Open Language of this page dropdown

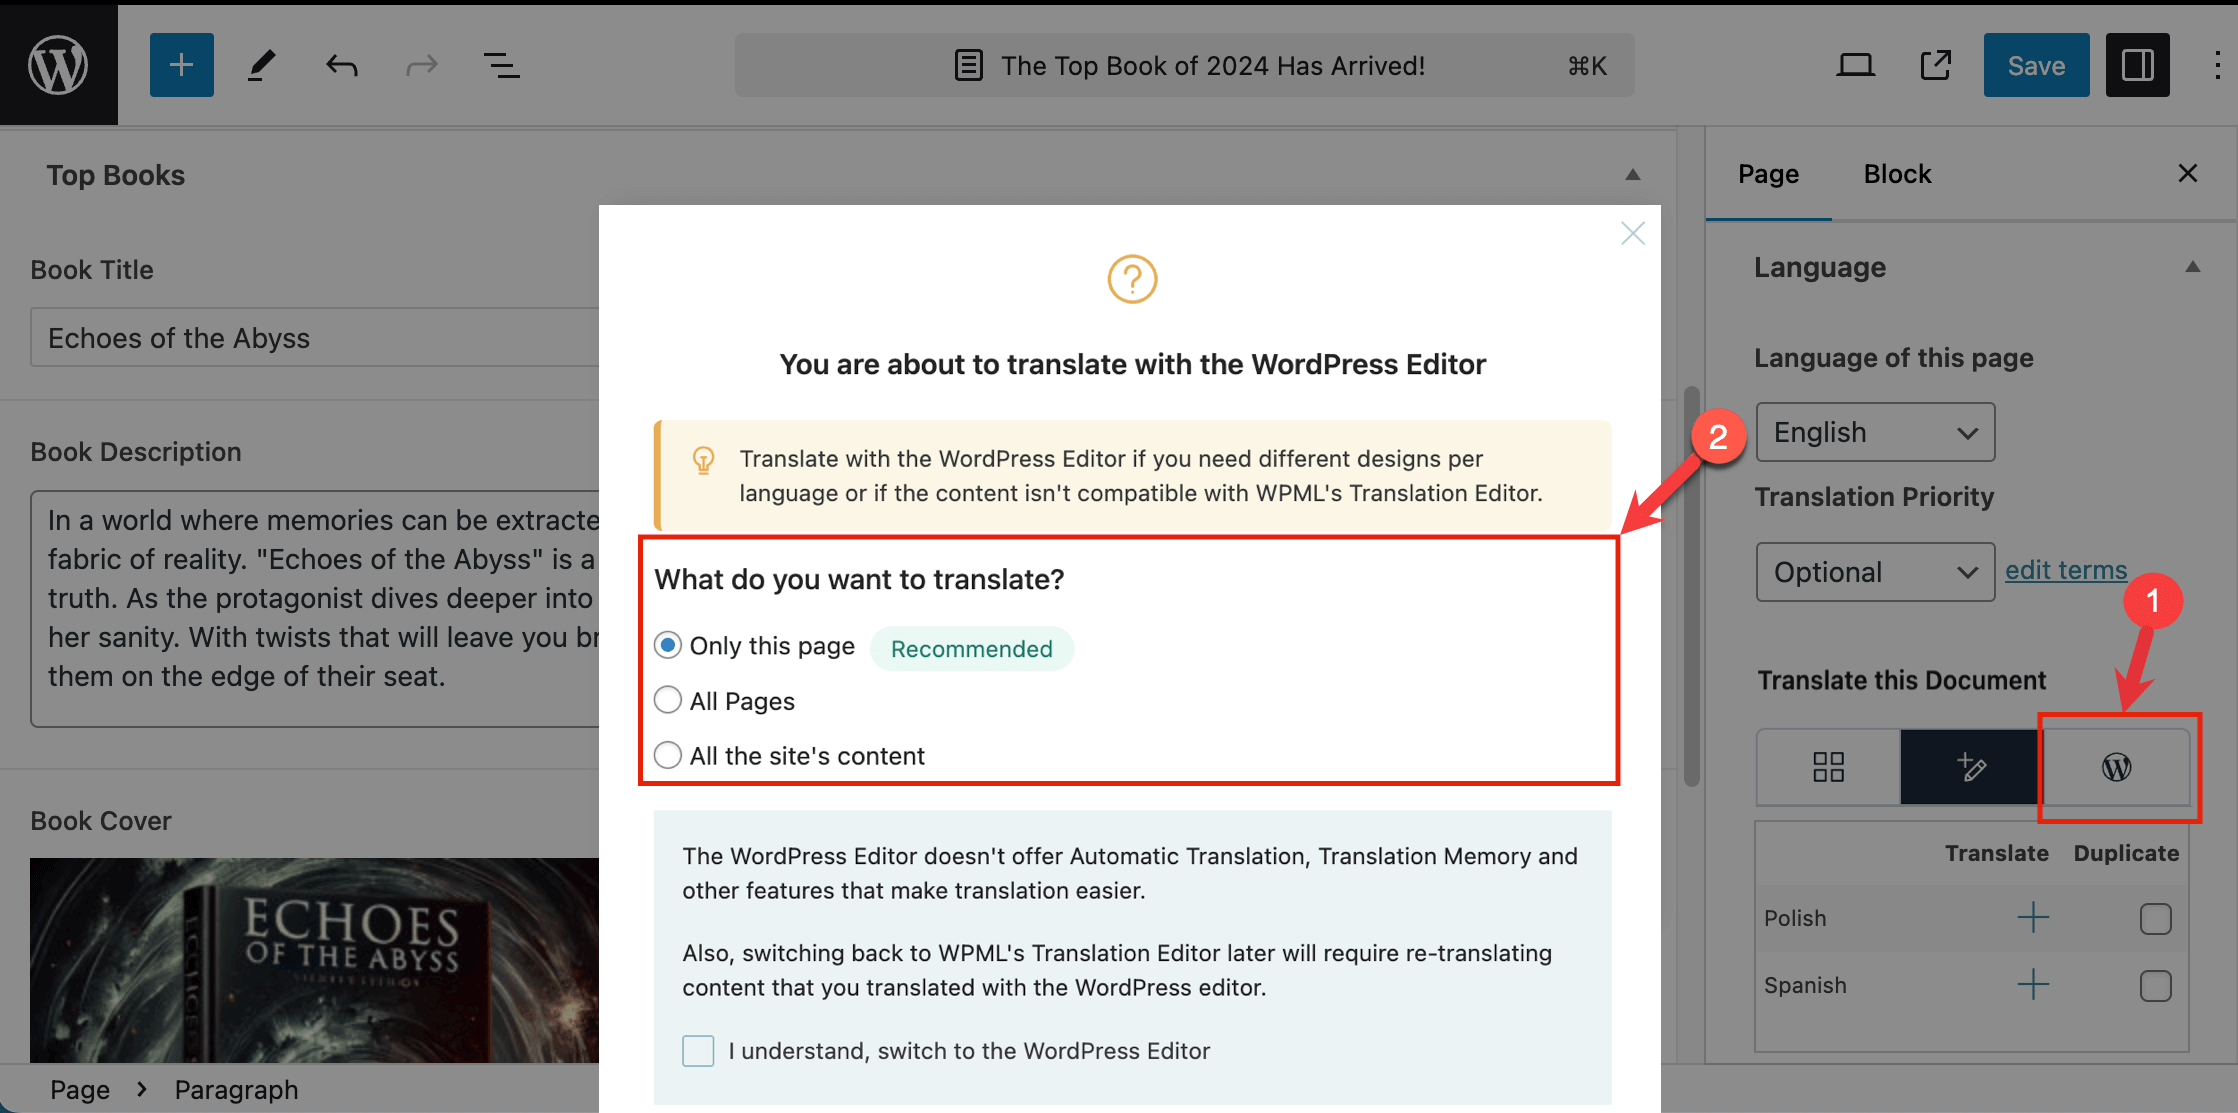point(1875,432)
